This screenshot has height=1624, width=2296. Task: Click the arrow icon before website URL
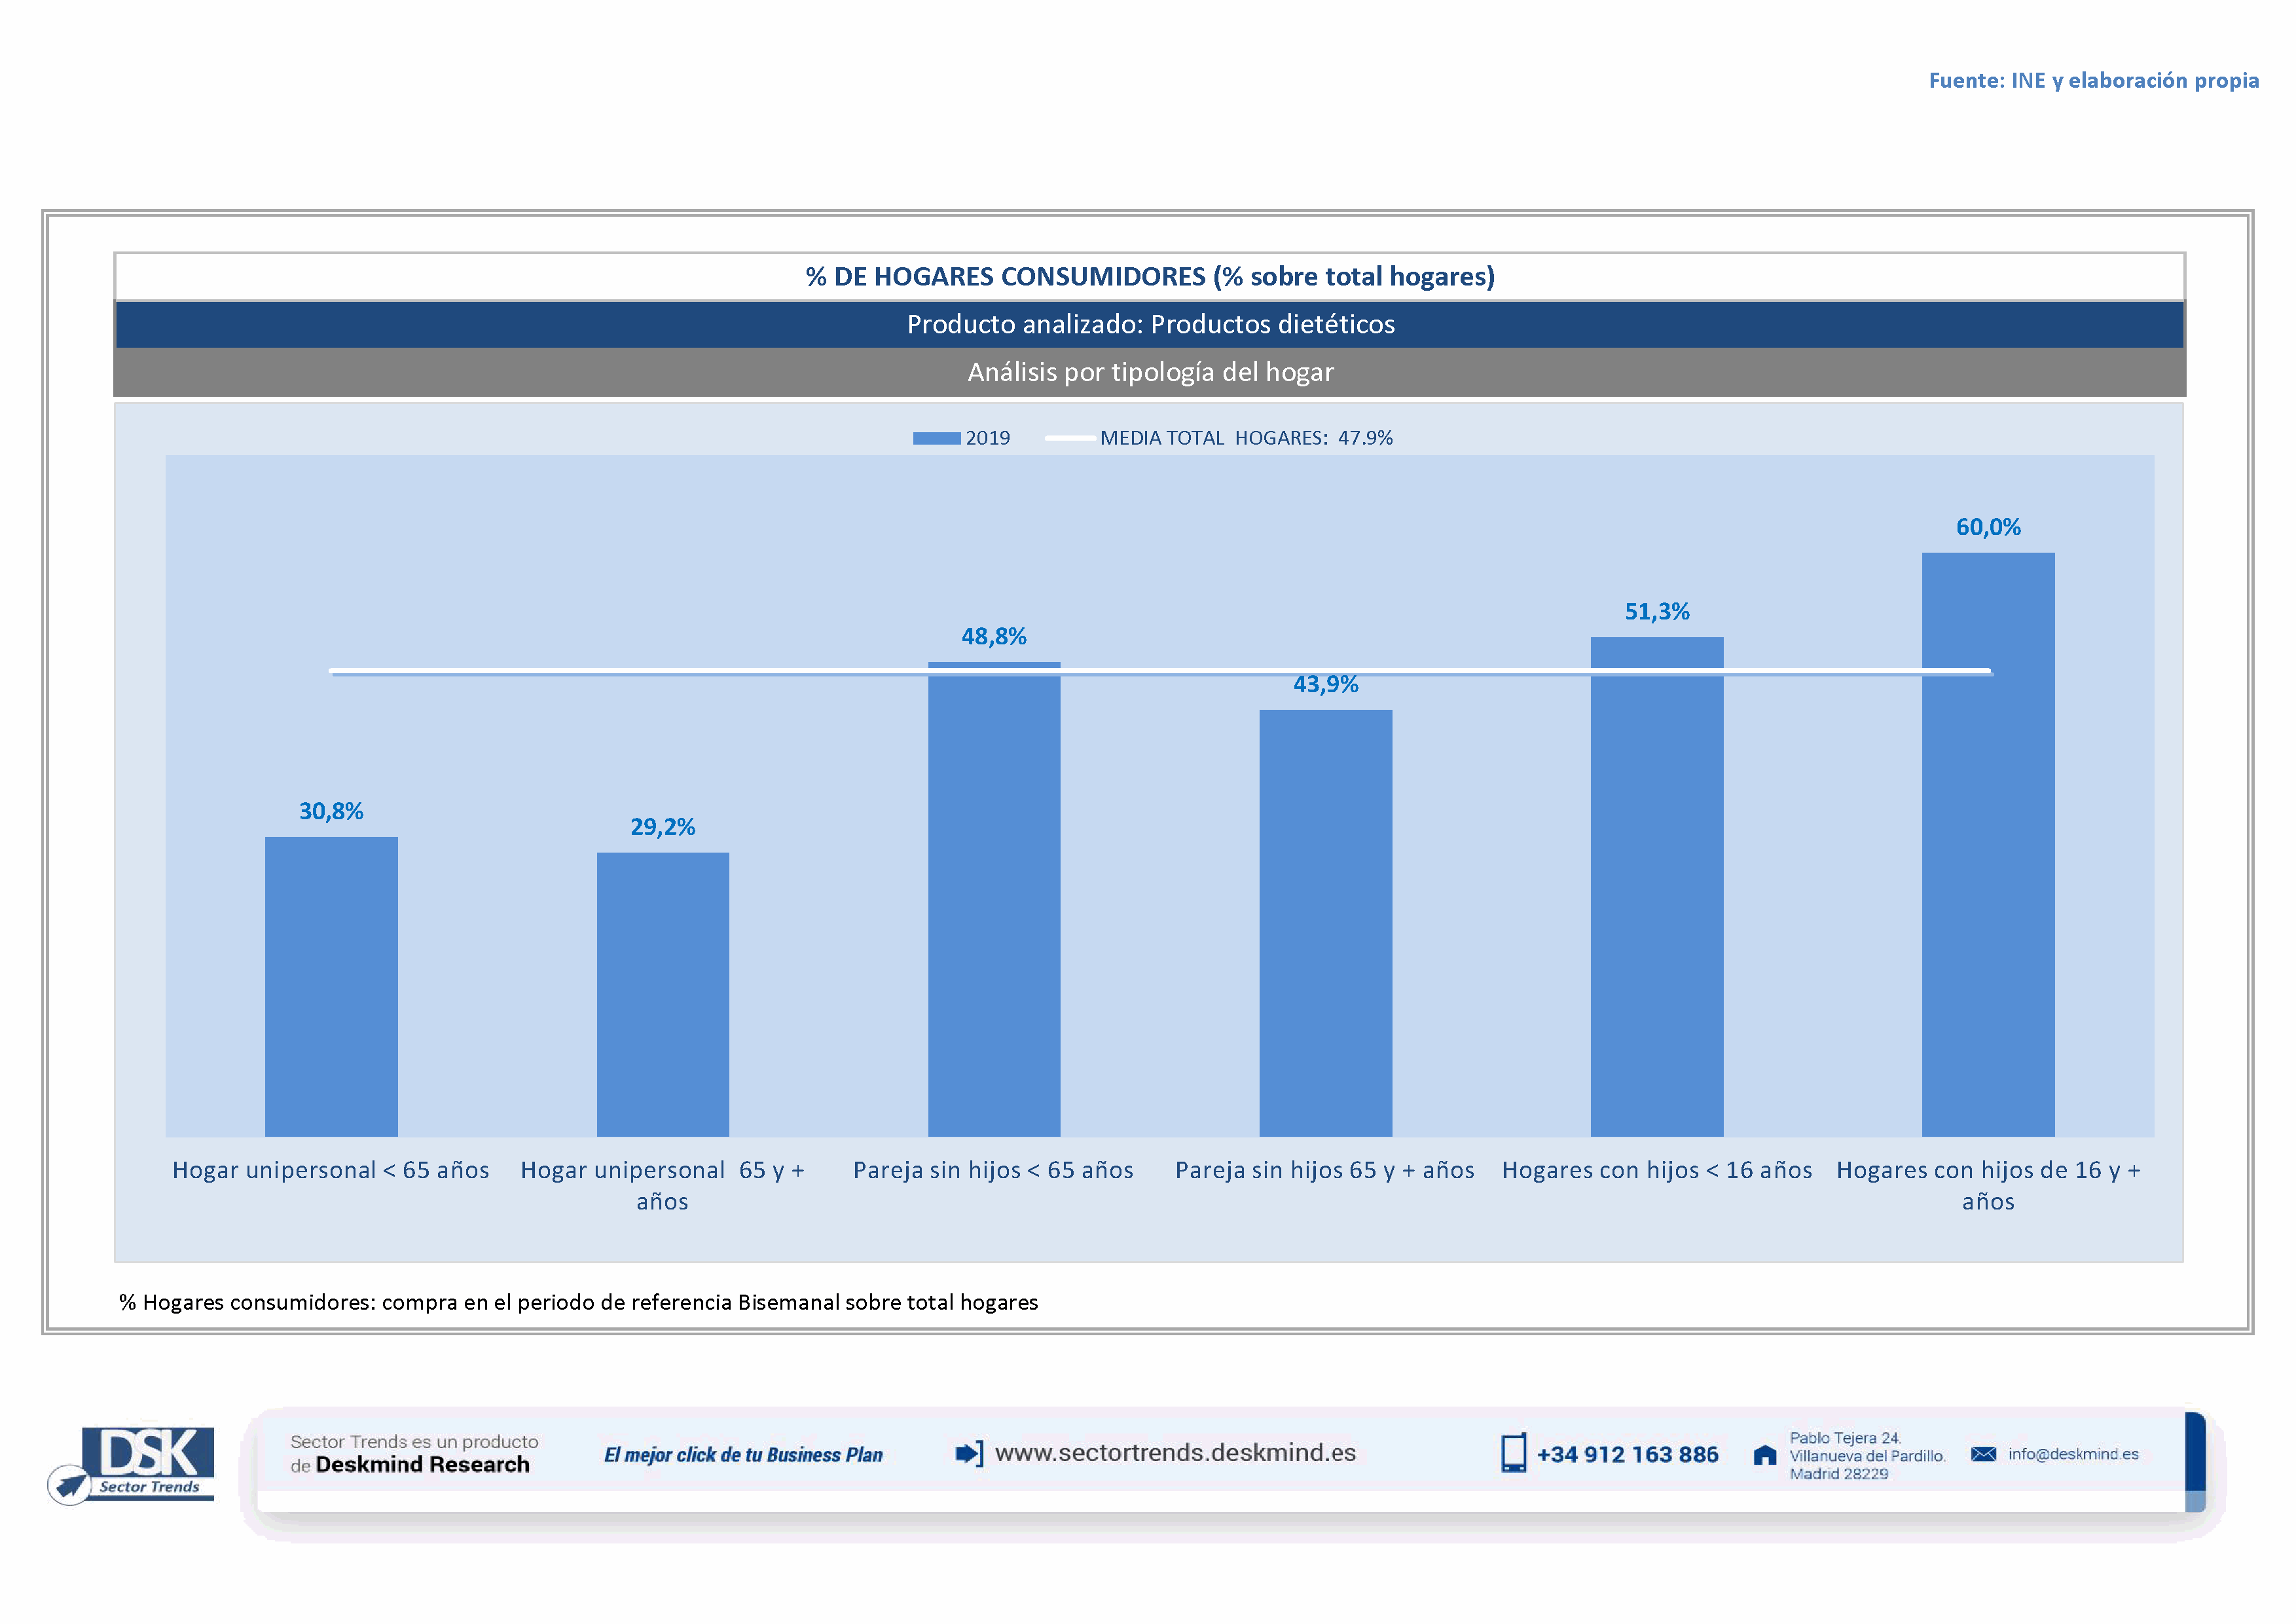tap(968, 1453)
